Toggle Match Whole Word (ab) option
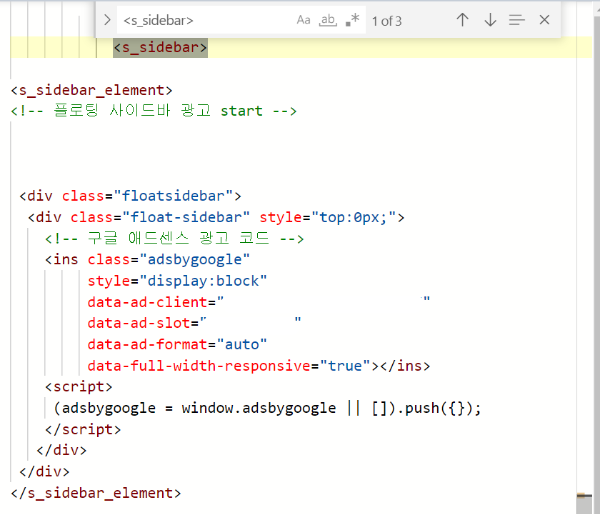600x514 pixels. click(x=328, y=20)
